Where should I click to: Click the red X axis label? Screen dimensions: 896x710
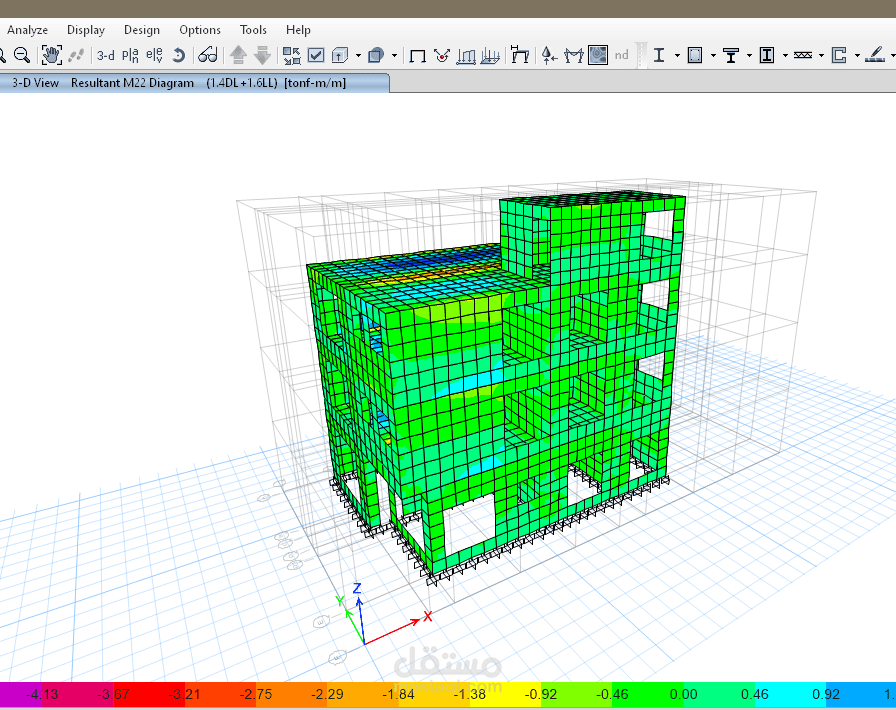(427, 616)
